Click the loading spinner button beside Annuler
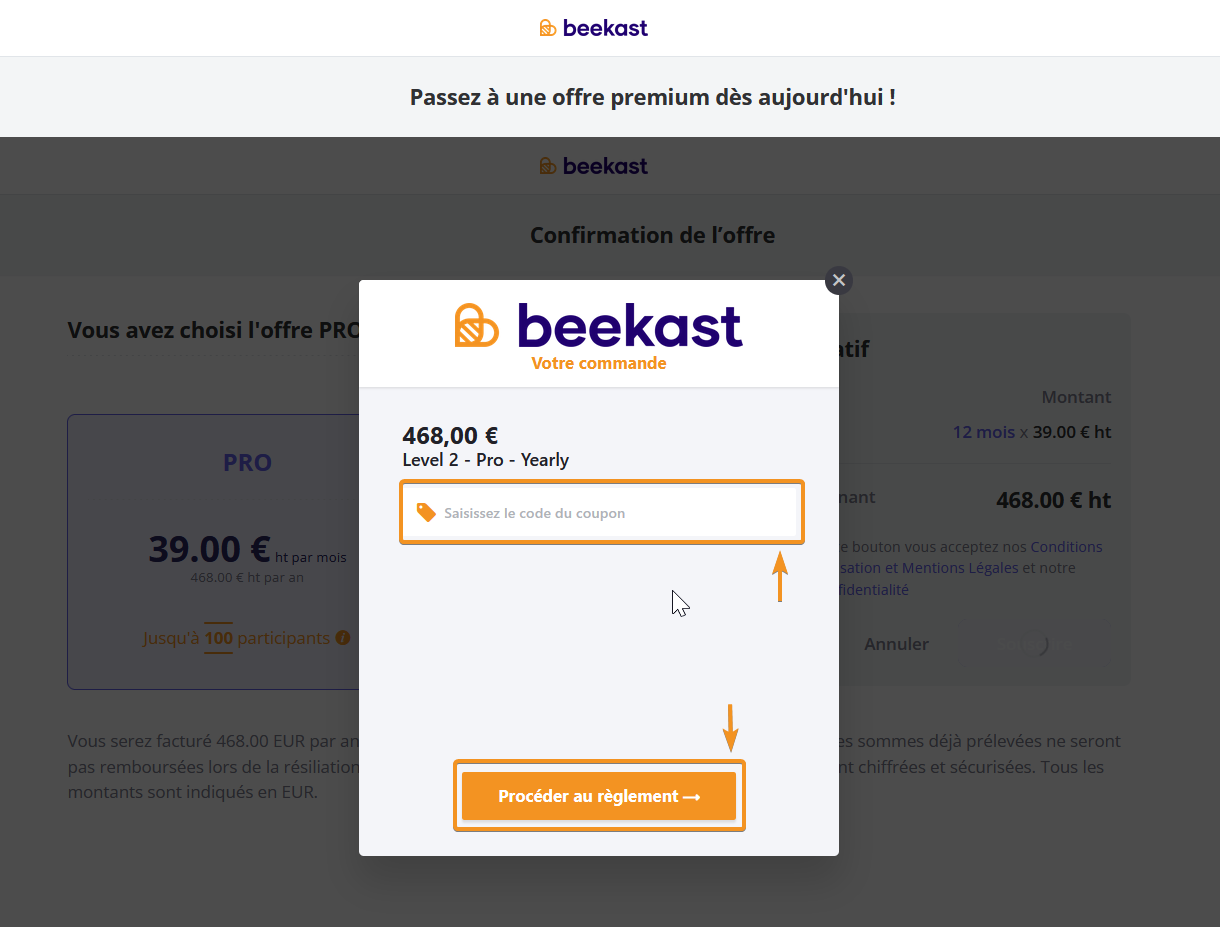 1035,645
